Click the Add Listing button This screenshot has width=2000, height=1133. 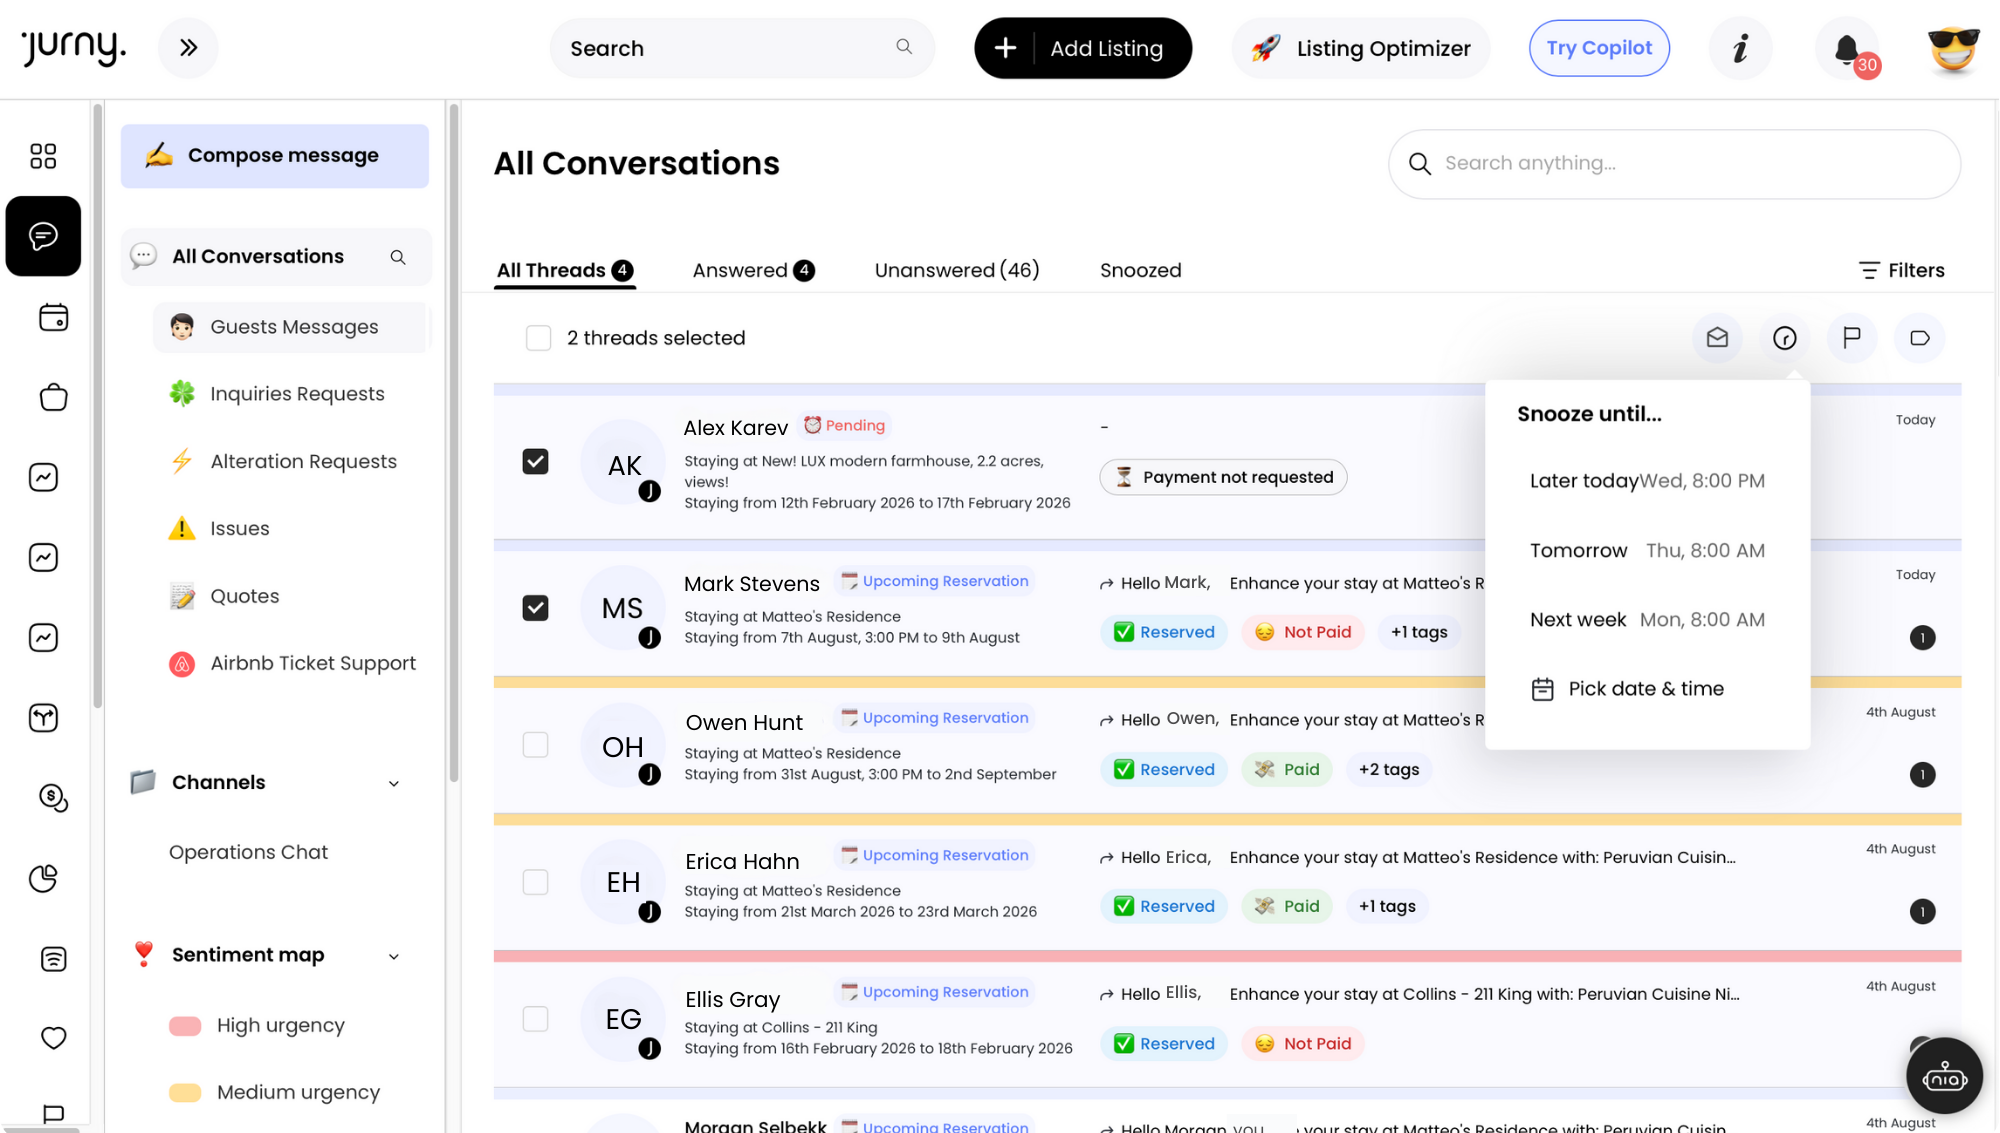pyautogui.click(x=1083, y=47)
